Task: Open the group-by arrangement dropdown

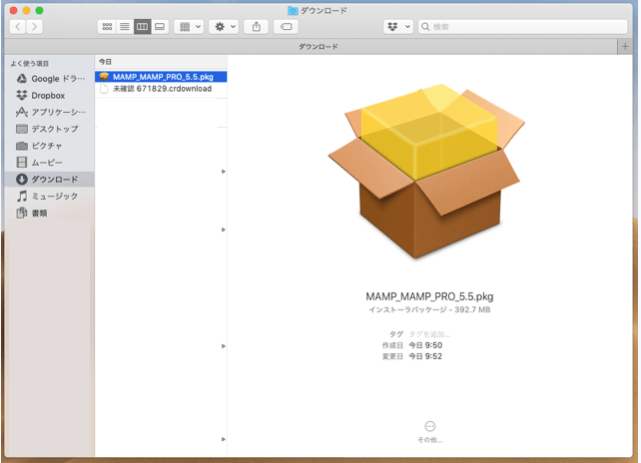Action: (x=189, y=27)
